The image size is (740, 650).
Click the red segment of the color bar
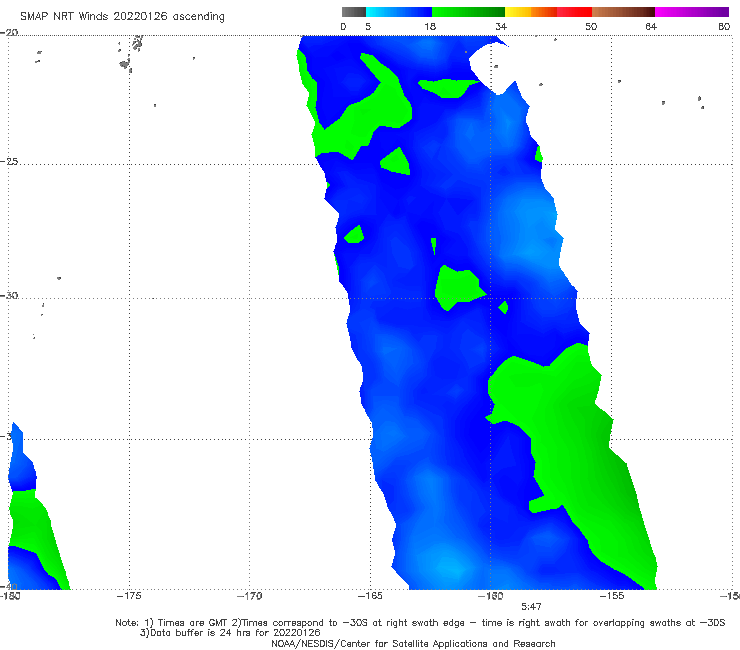tap(574, 12)
